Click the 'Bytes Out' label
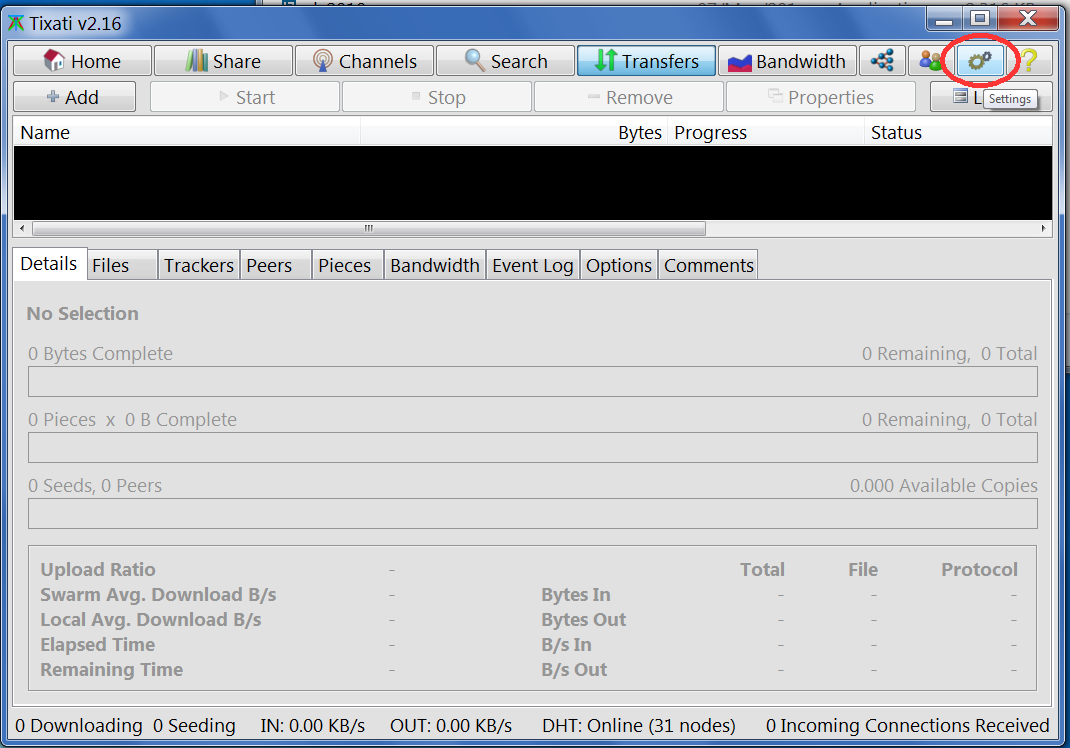 click(x=583, y=620)
